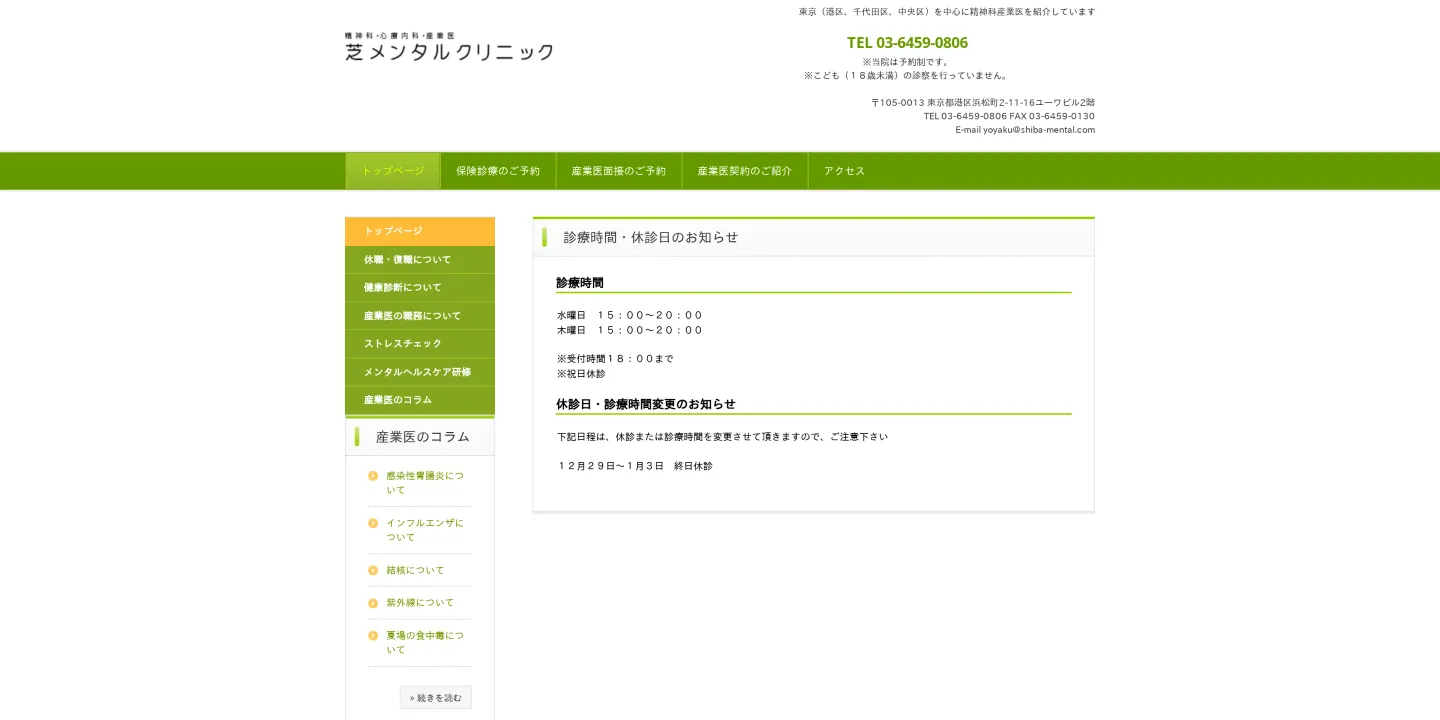Open 休職・復職について in the sidebar
The width and height of the screenshot is (1440, 720).
pos(419,260)
